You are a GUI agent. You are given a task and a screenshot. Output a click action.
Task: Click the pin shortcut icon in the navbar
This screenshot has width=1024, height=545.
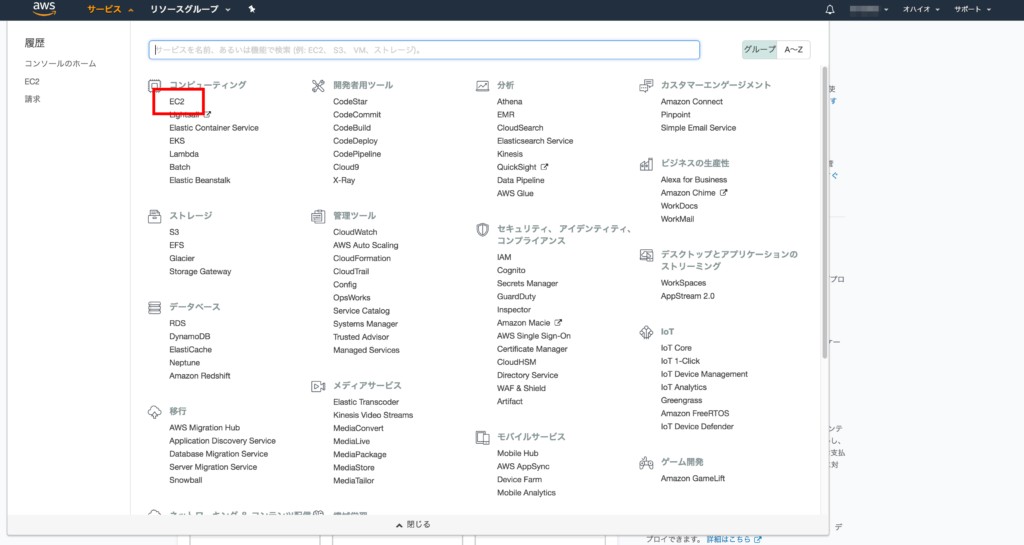pos(252,9)
